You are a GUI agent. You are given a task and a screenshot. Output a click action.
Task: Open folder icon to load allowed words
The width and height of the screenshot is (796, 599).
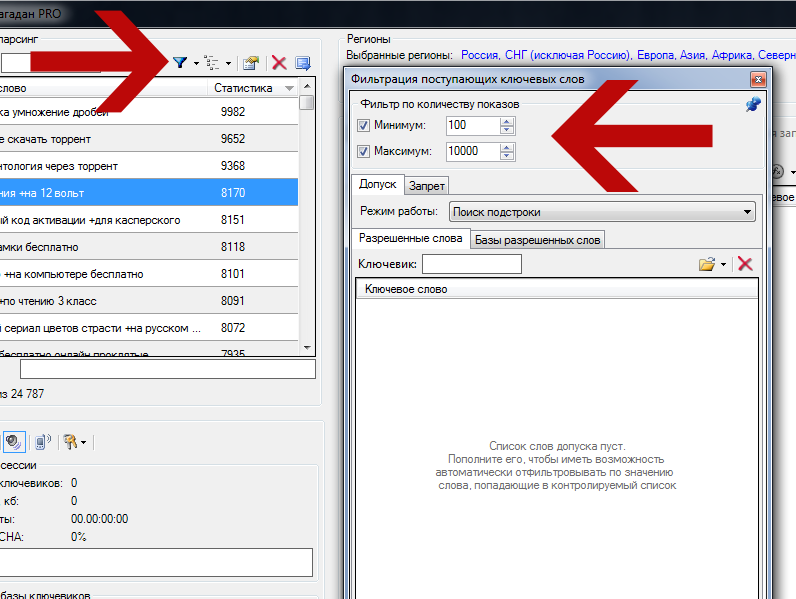point(707,264)
